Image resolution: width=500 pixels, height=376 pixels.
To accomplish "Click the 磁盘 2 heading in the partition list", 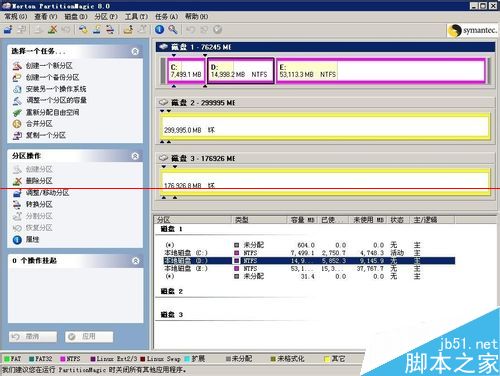I will tap(172, 291).
